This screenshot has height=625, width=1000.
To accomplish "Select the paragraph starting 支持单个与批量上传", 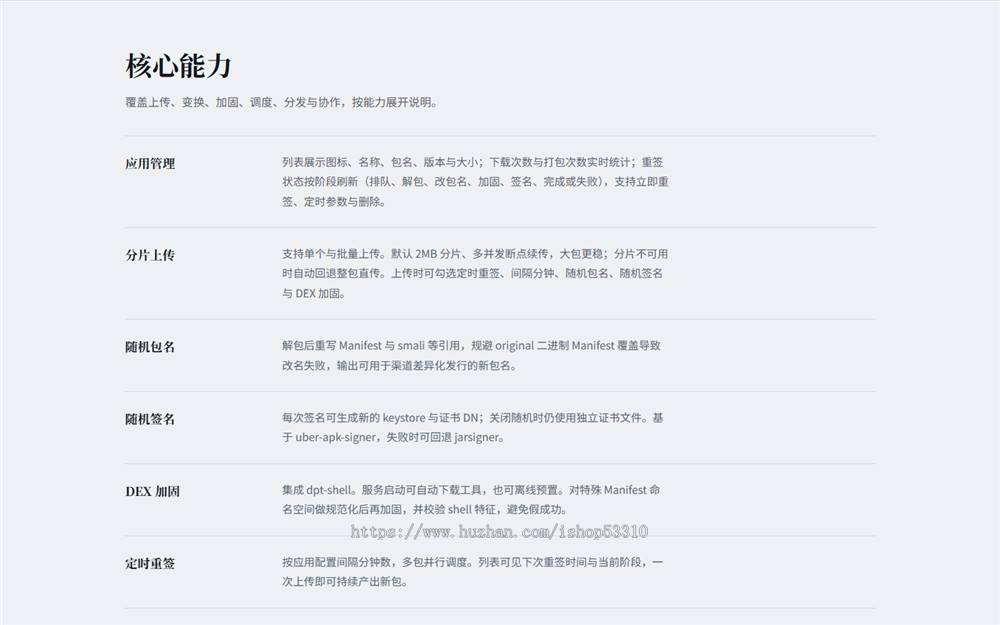I will tap(475, 274).
